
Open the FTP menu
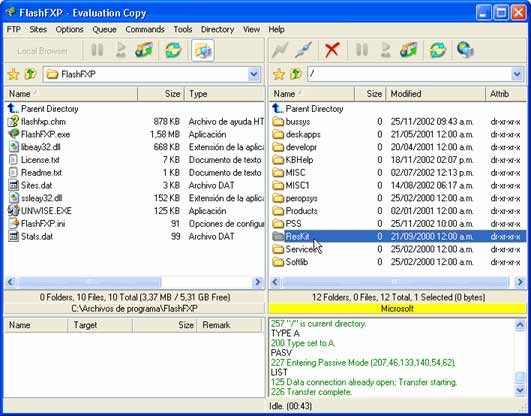point(14,29)
